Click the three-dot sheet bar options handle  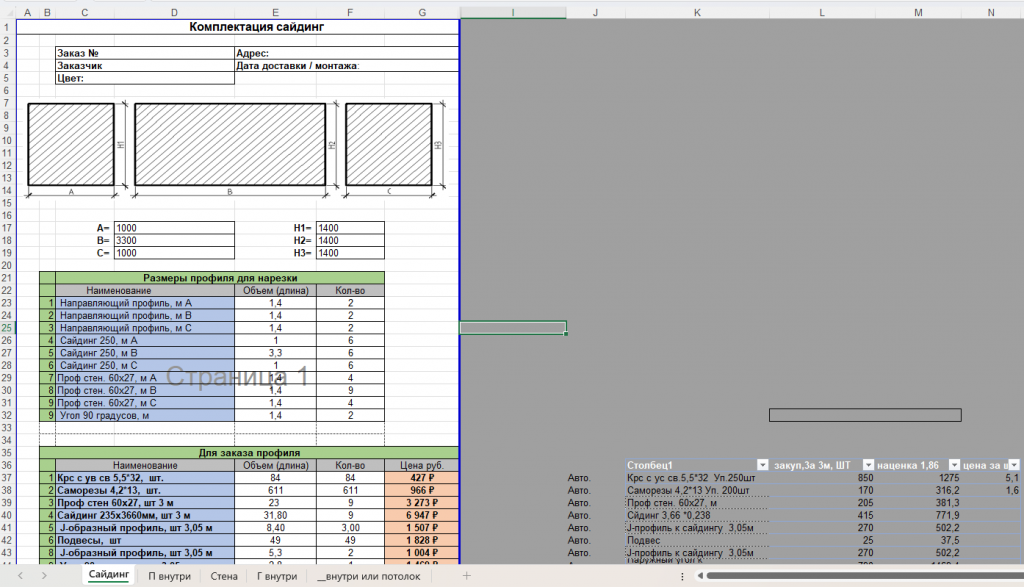tap(682, 576)
